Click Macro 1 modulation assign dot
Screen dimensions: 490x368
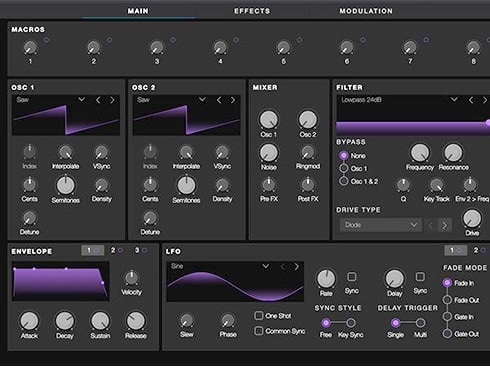[x=46, y=40]
